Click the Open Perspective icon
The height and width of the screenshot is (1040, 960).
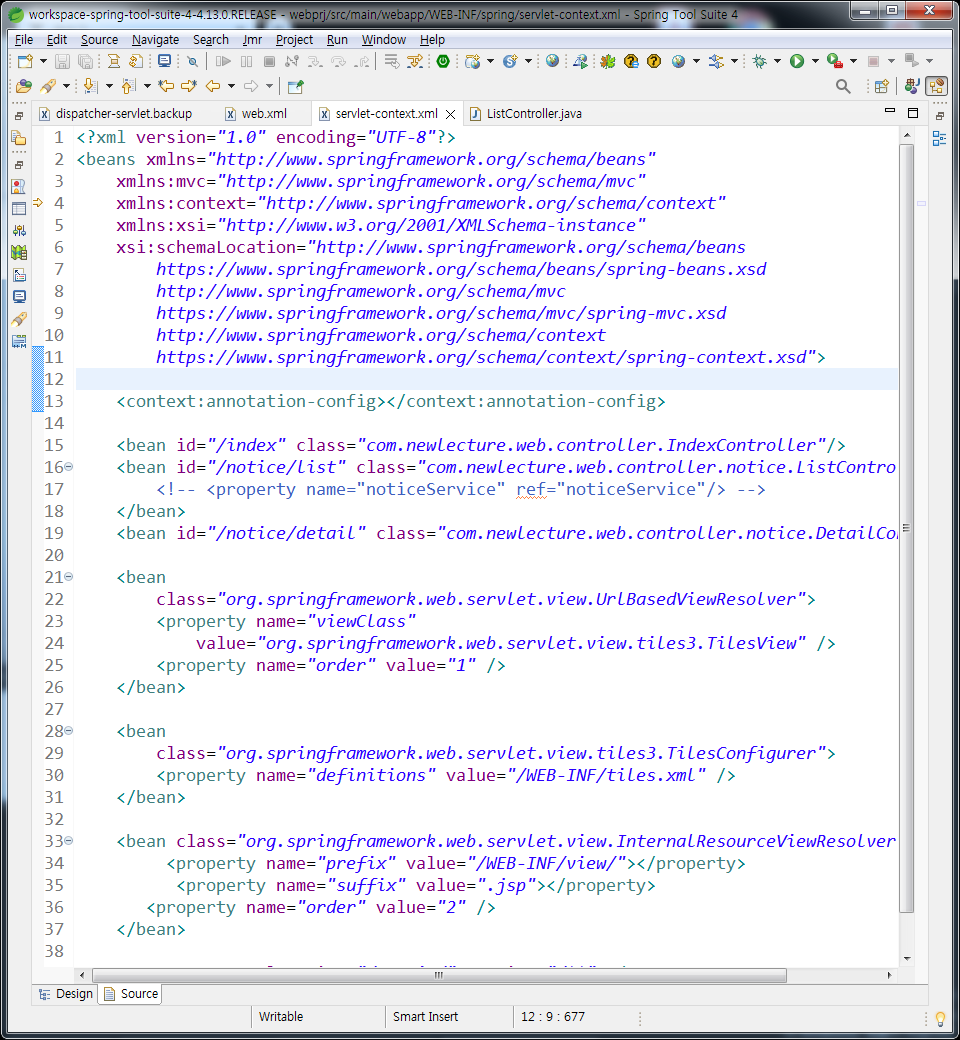[x=882, y=86]
